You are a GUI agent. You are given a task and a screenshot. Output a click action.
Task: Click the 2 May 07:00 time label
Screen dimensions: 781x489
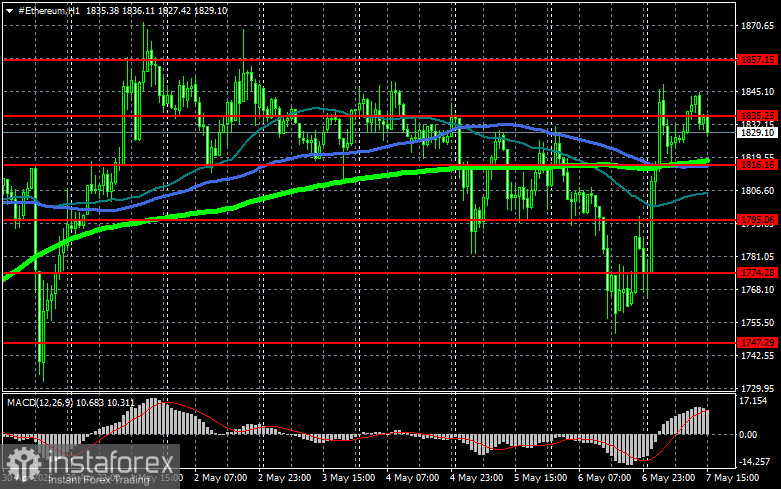point(220,479)
